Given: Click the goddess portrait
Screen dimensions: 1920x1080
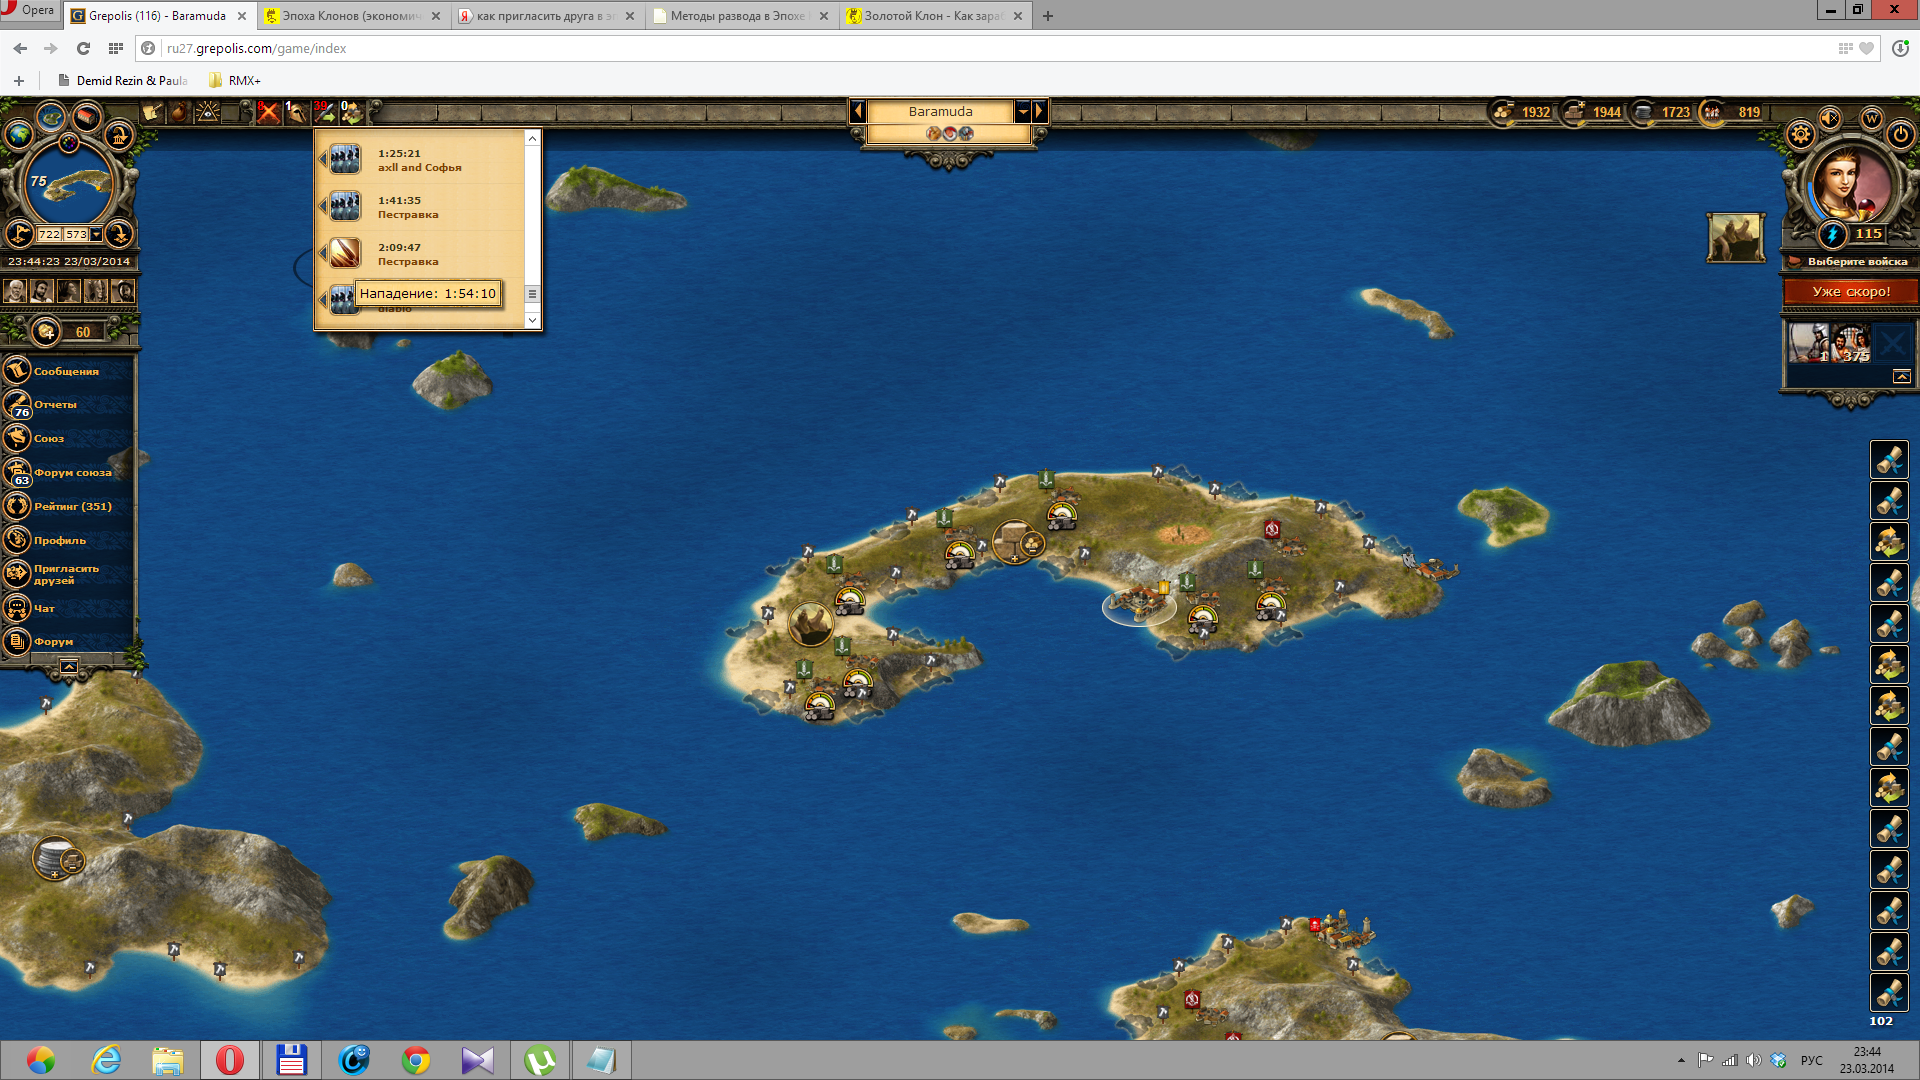Looking at the screenshot, I should click(x=1850, y=182).
